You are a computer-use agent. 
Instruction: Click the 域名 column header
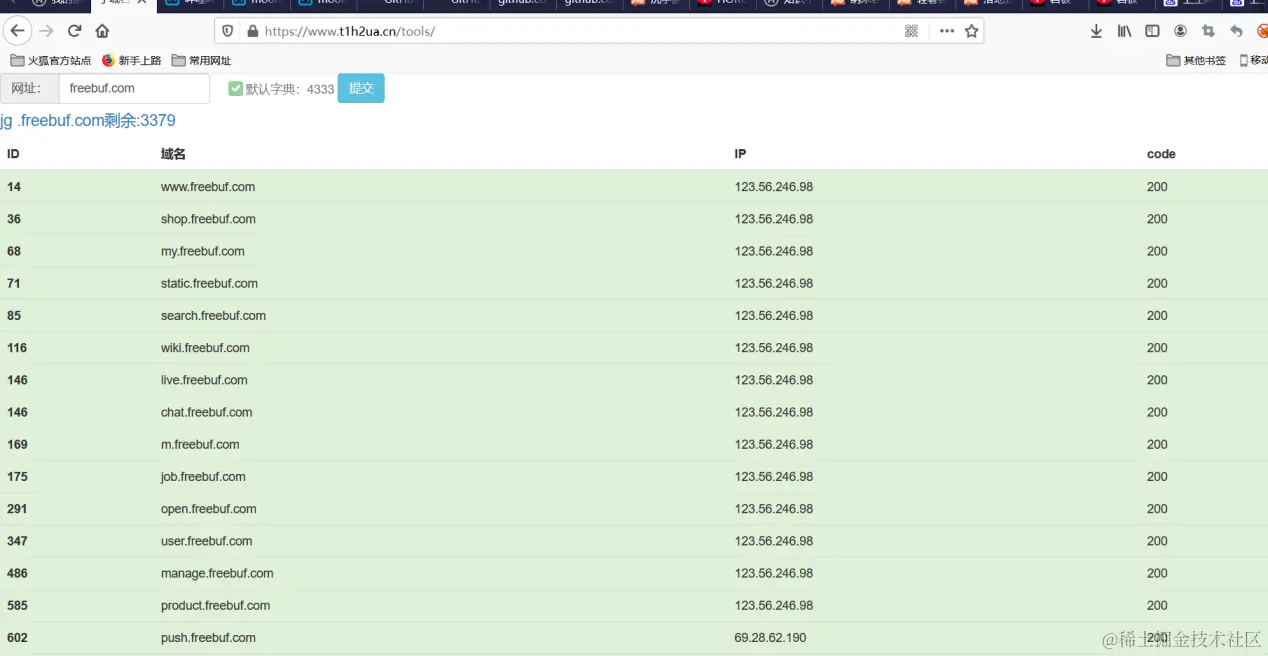pyautogui.click(x=173, y=154)
